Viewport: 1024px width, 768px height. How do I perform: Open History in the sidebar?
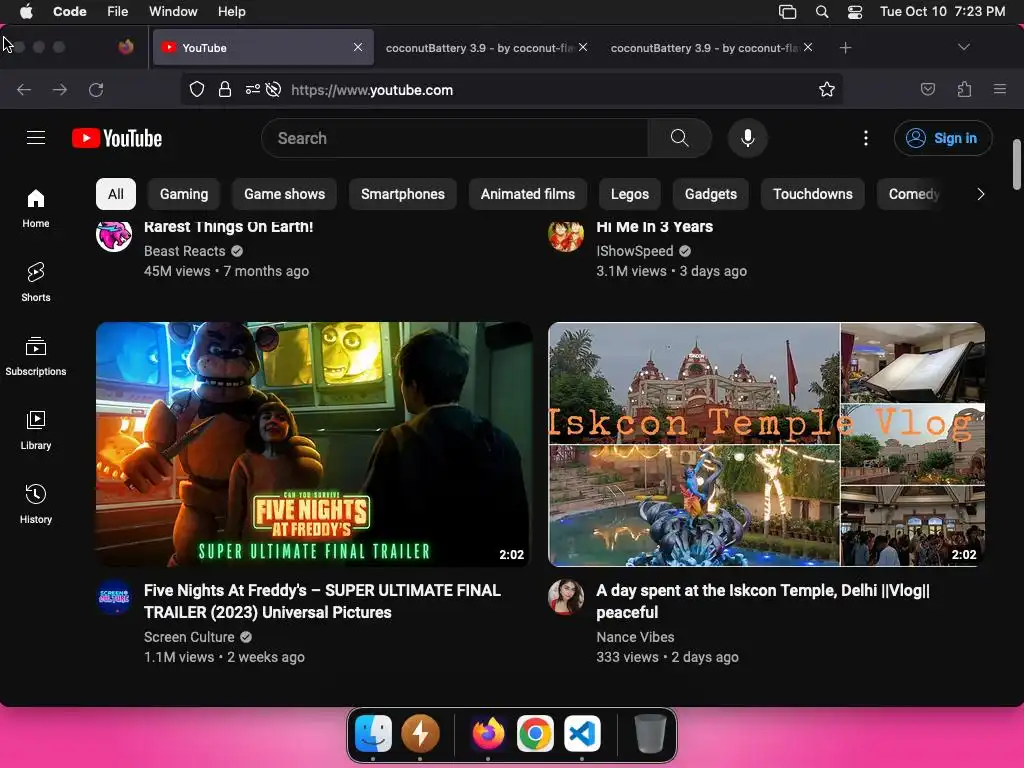(36, 504)
